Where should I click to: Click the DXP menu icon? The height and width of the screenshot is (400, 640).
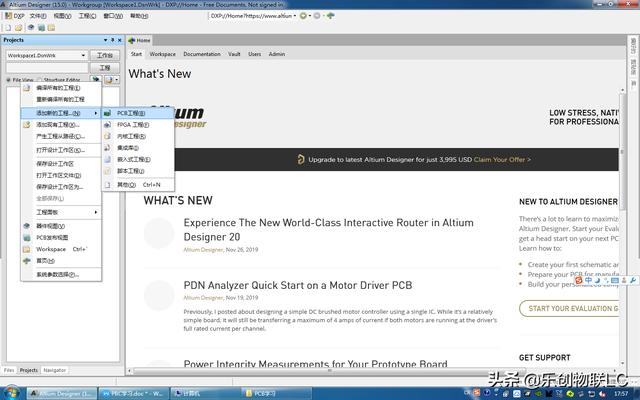pos(15,16)
